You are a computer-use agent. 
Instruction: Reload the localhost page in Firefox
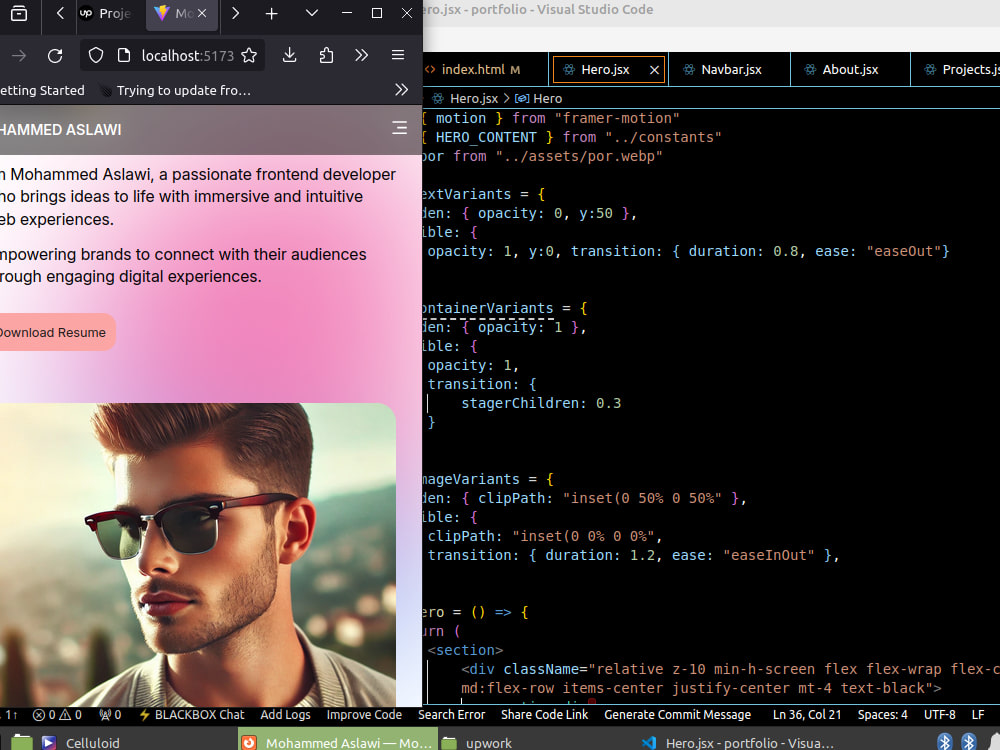coord(55,56)
